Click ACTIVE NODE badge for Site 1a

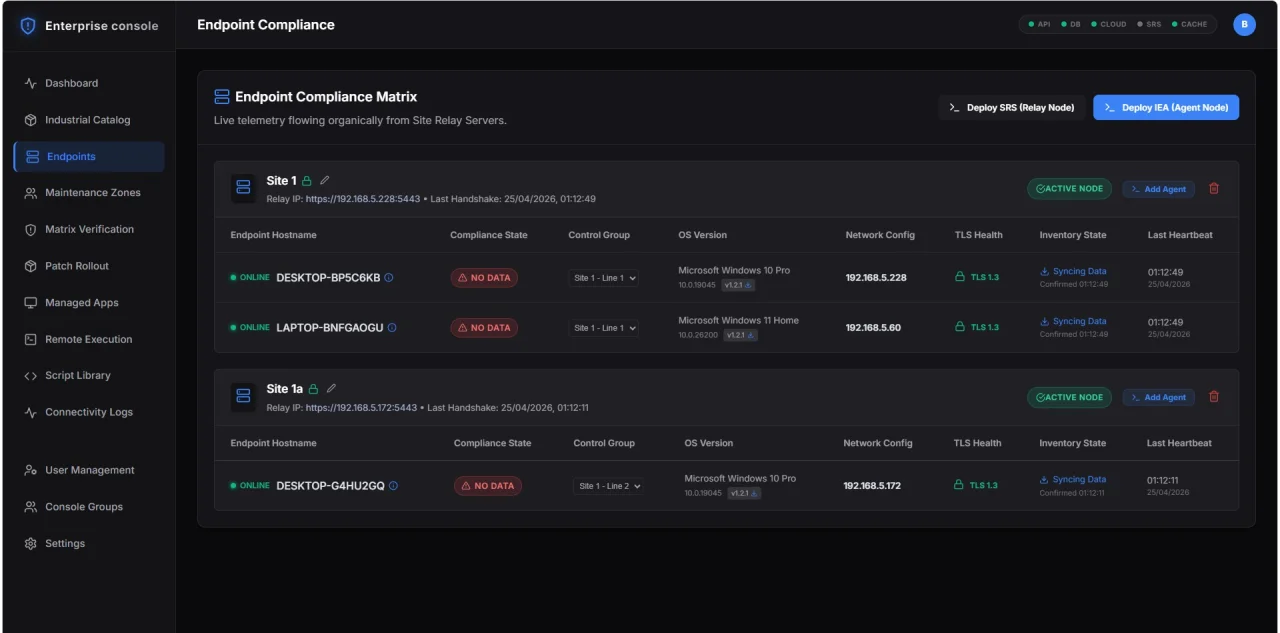tap(1069, 397)
